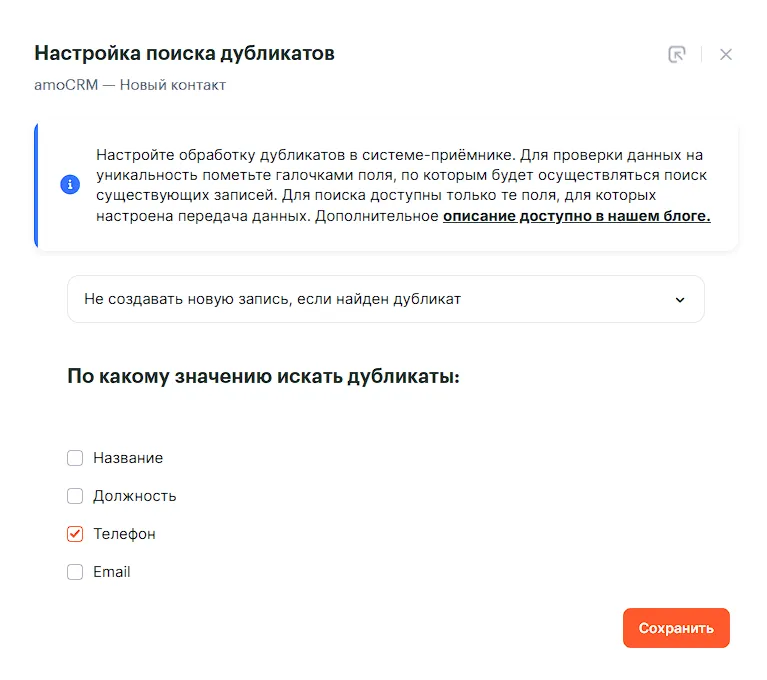The height and width of the screenshot is (680, 767).
Task: Click the 'По какому значению искать дубликаты' heading
Action: [263, 377]
